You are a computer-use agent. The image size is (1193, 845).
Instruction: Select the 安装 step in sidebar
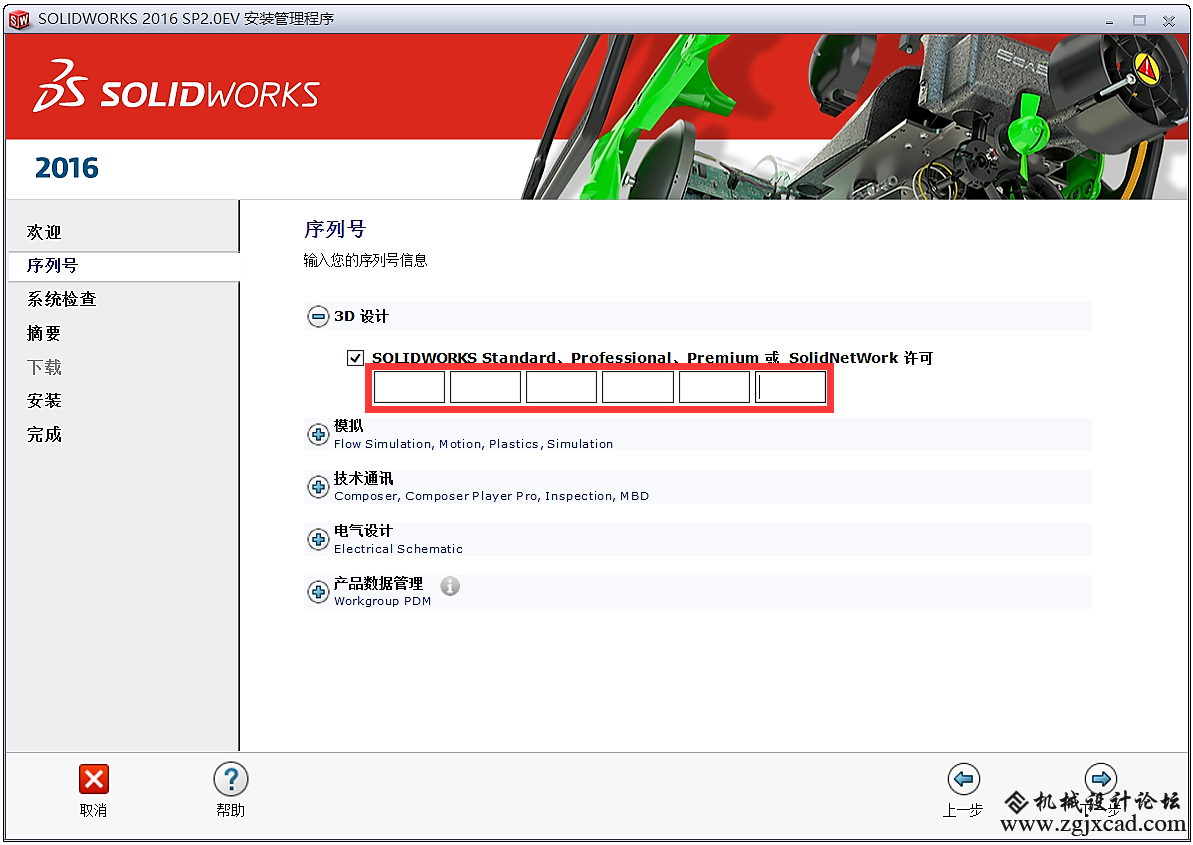tap(44, 401)
